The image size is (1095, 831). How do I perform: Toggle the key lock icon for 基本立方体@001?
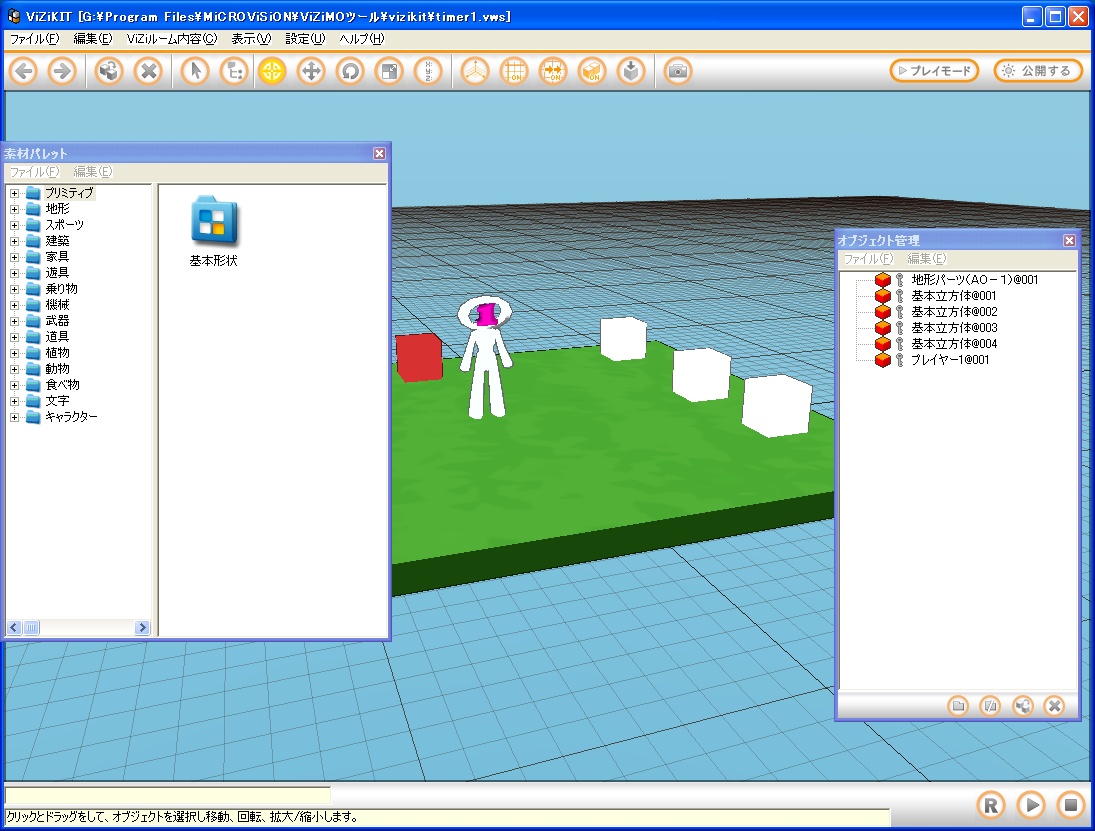point(899,296)
